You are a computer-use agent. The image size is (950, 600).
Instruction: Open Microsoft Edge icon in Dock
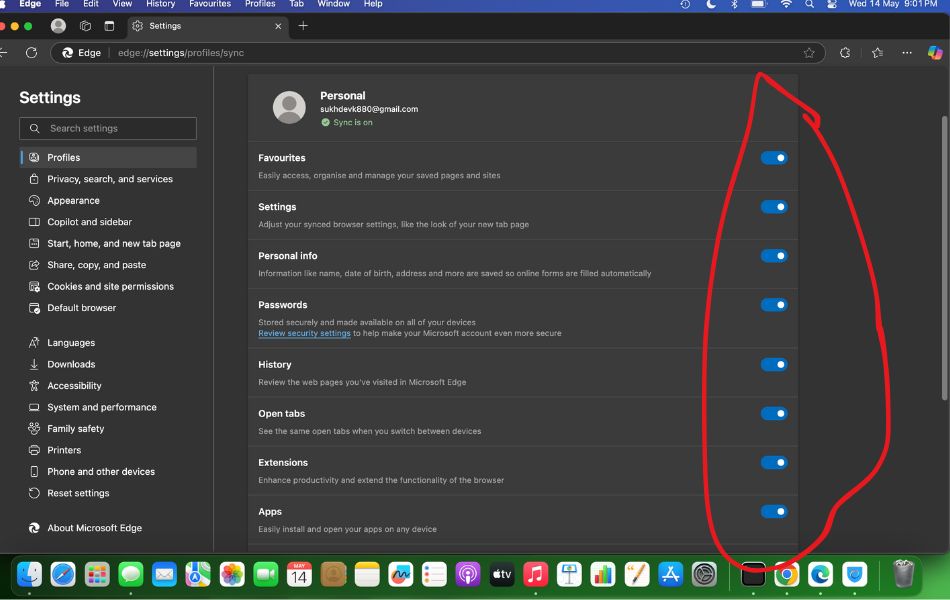click(x=820, y=574)
